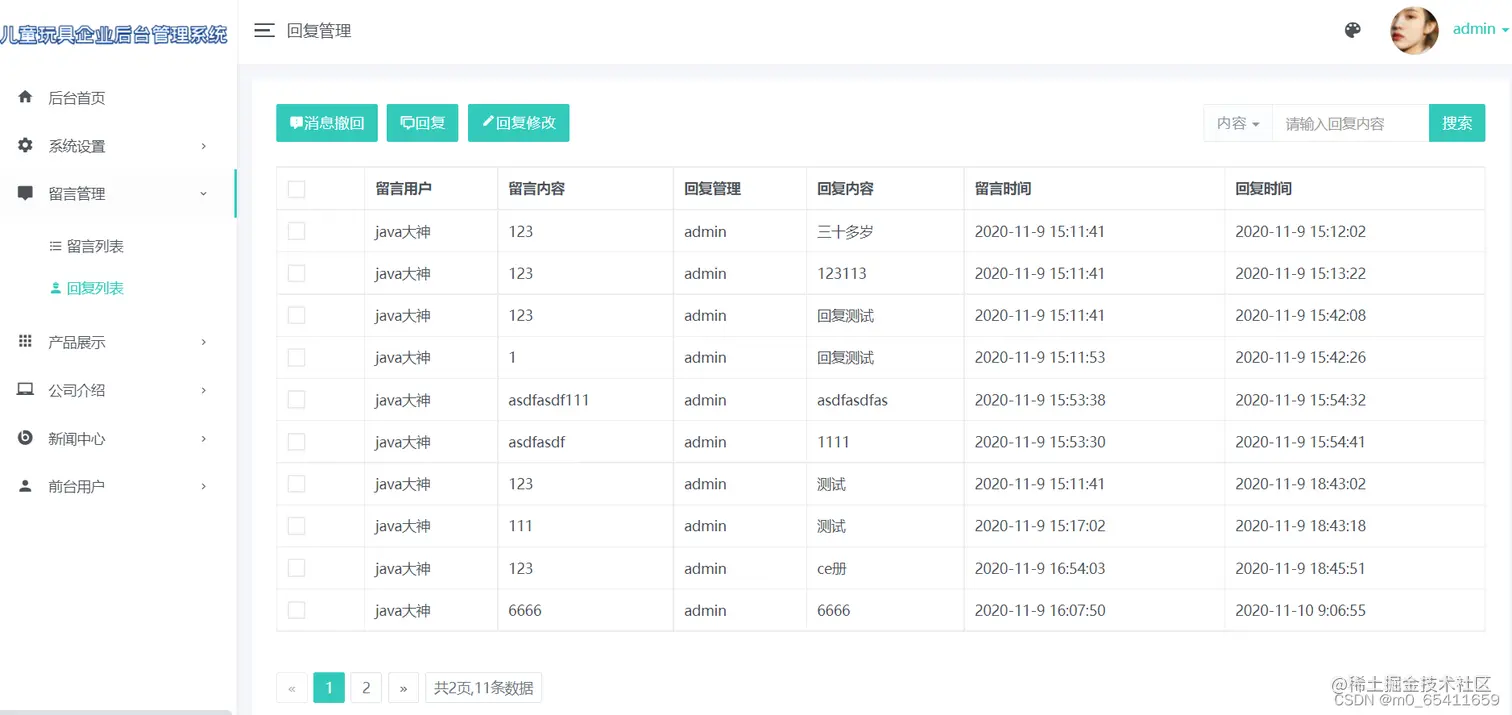Expand the 新闻中心 menu chevron
Viewport: 1512px width, 715px height.
click(x=204, y=438)
